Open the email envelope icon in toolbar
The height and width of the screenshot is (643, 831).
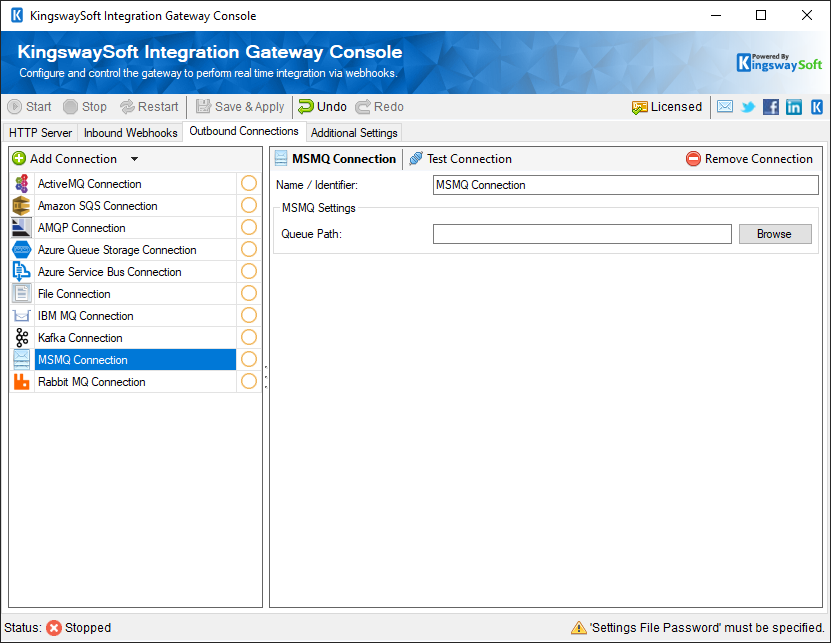(725, 107)
